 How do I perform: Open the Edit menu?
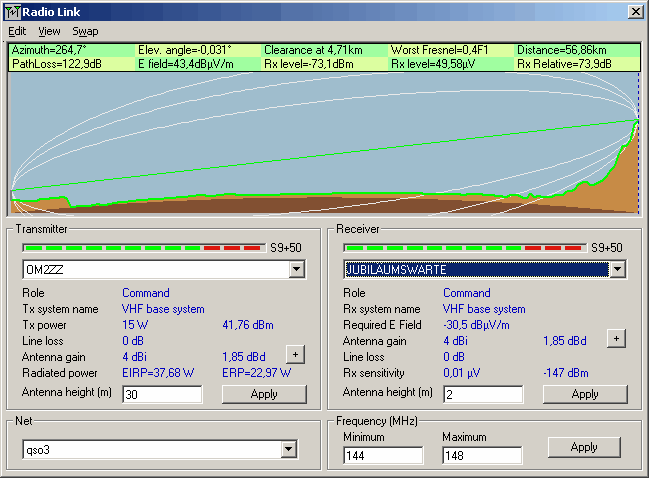click(x=17, y=31)
